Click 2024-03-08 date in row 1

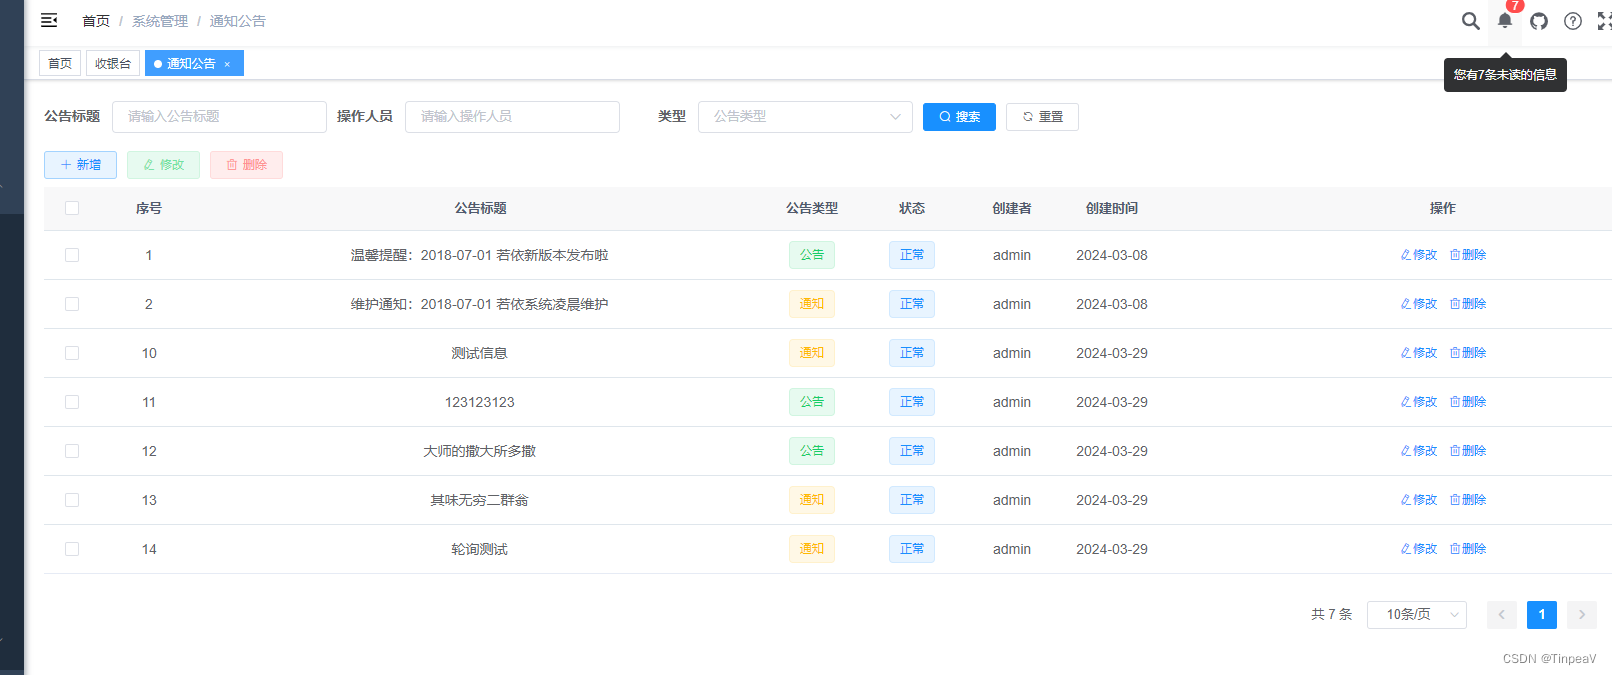(1112, 255)
